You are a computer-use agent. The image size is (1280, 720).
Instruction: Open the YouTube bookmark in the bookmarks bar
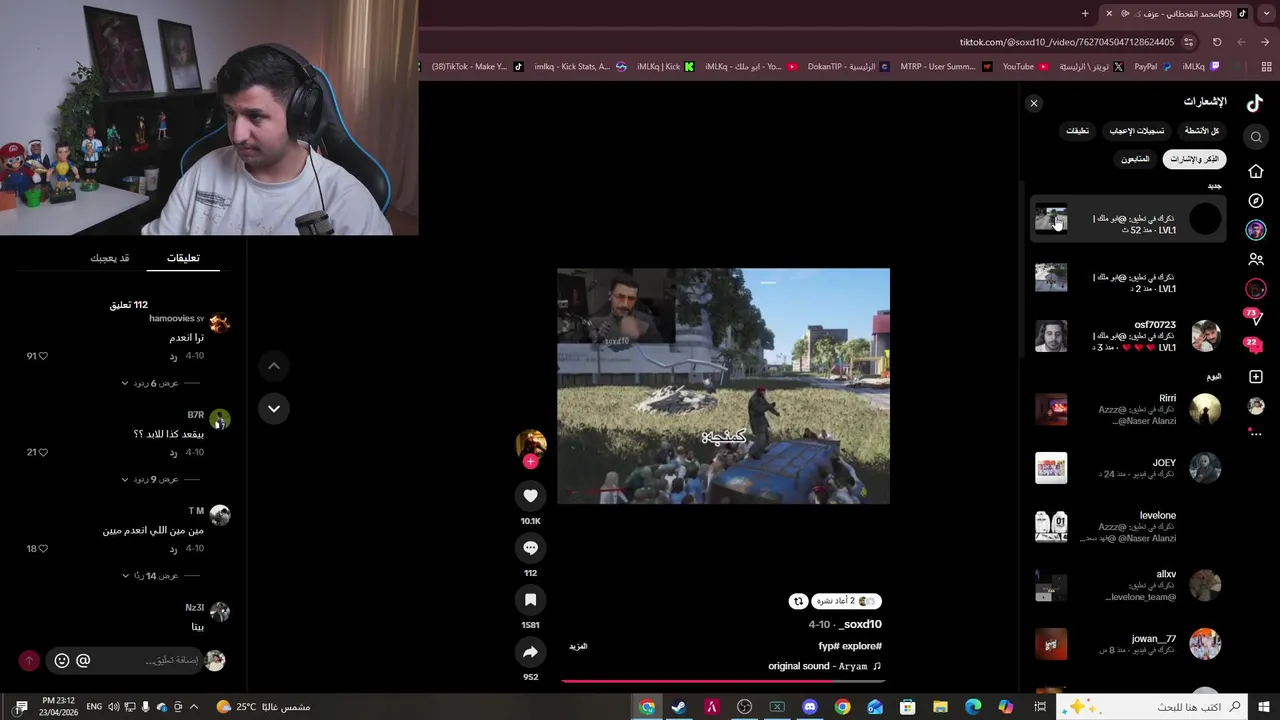(x=1024, y=67)
